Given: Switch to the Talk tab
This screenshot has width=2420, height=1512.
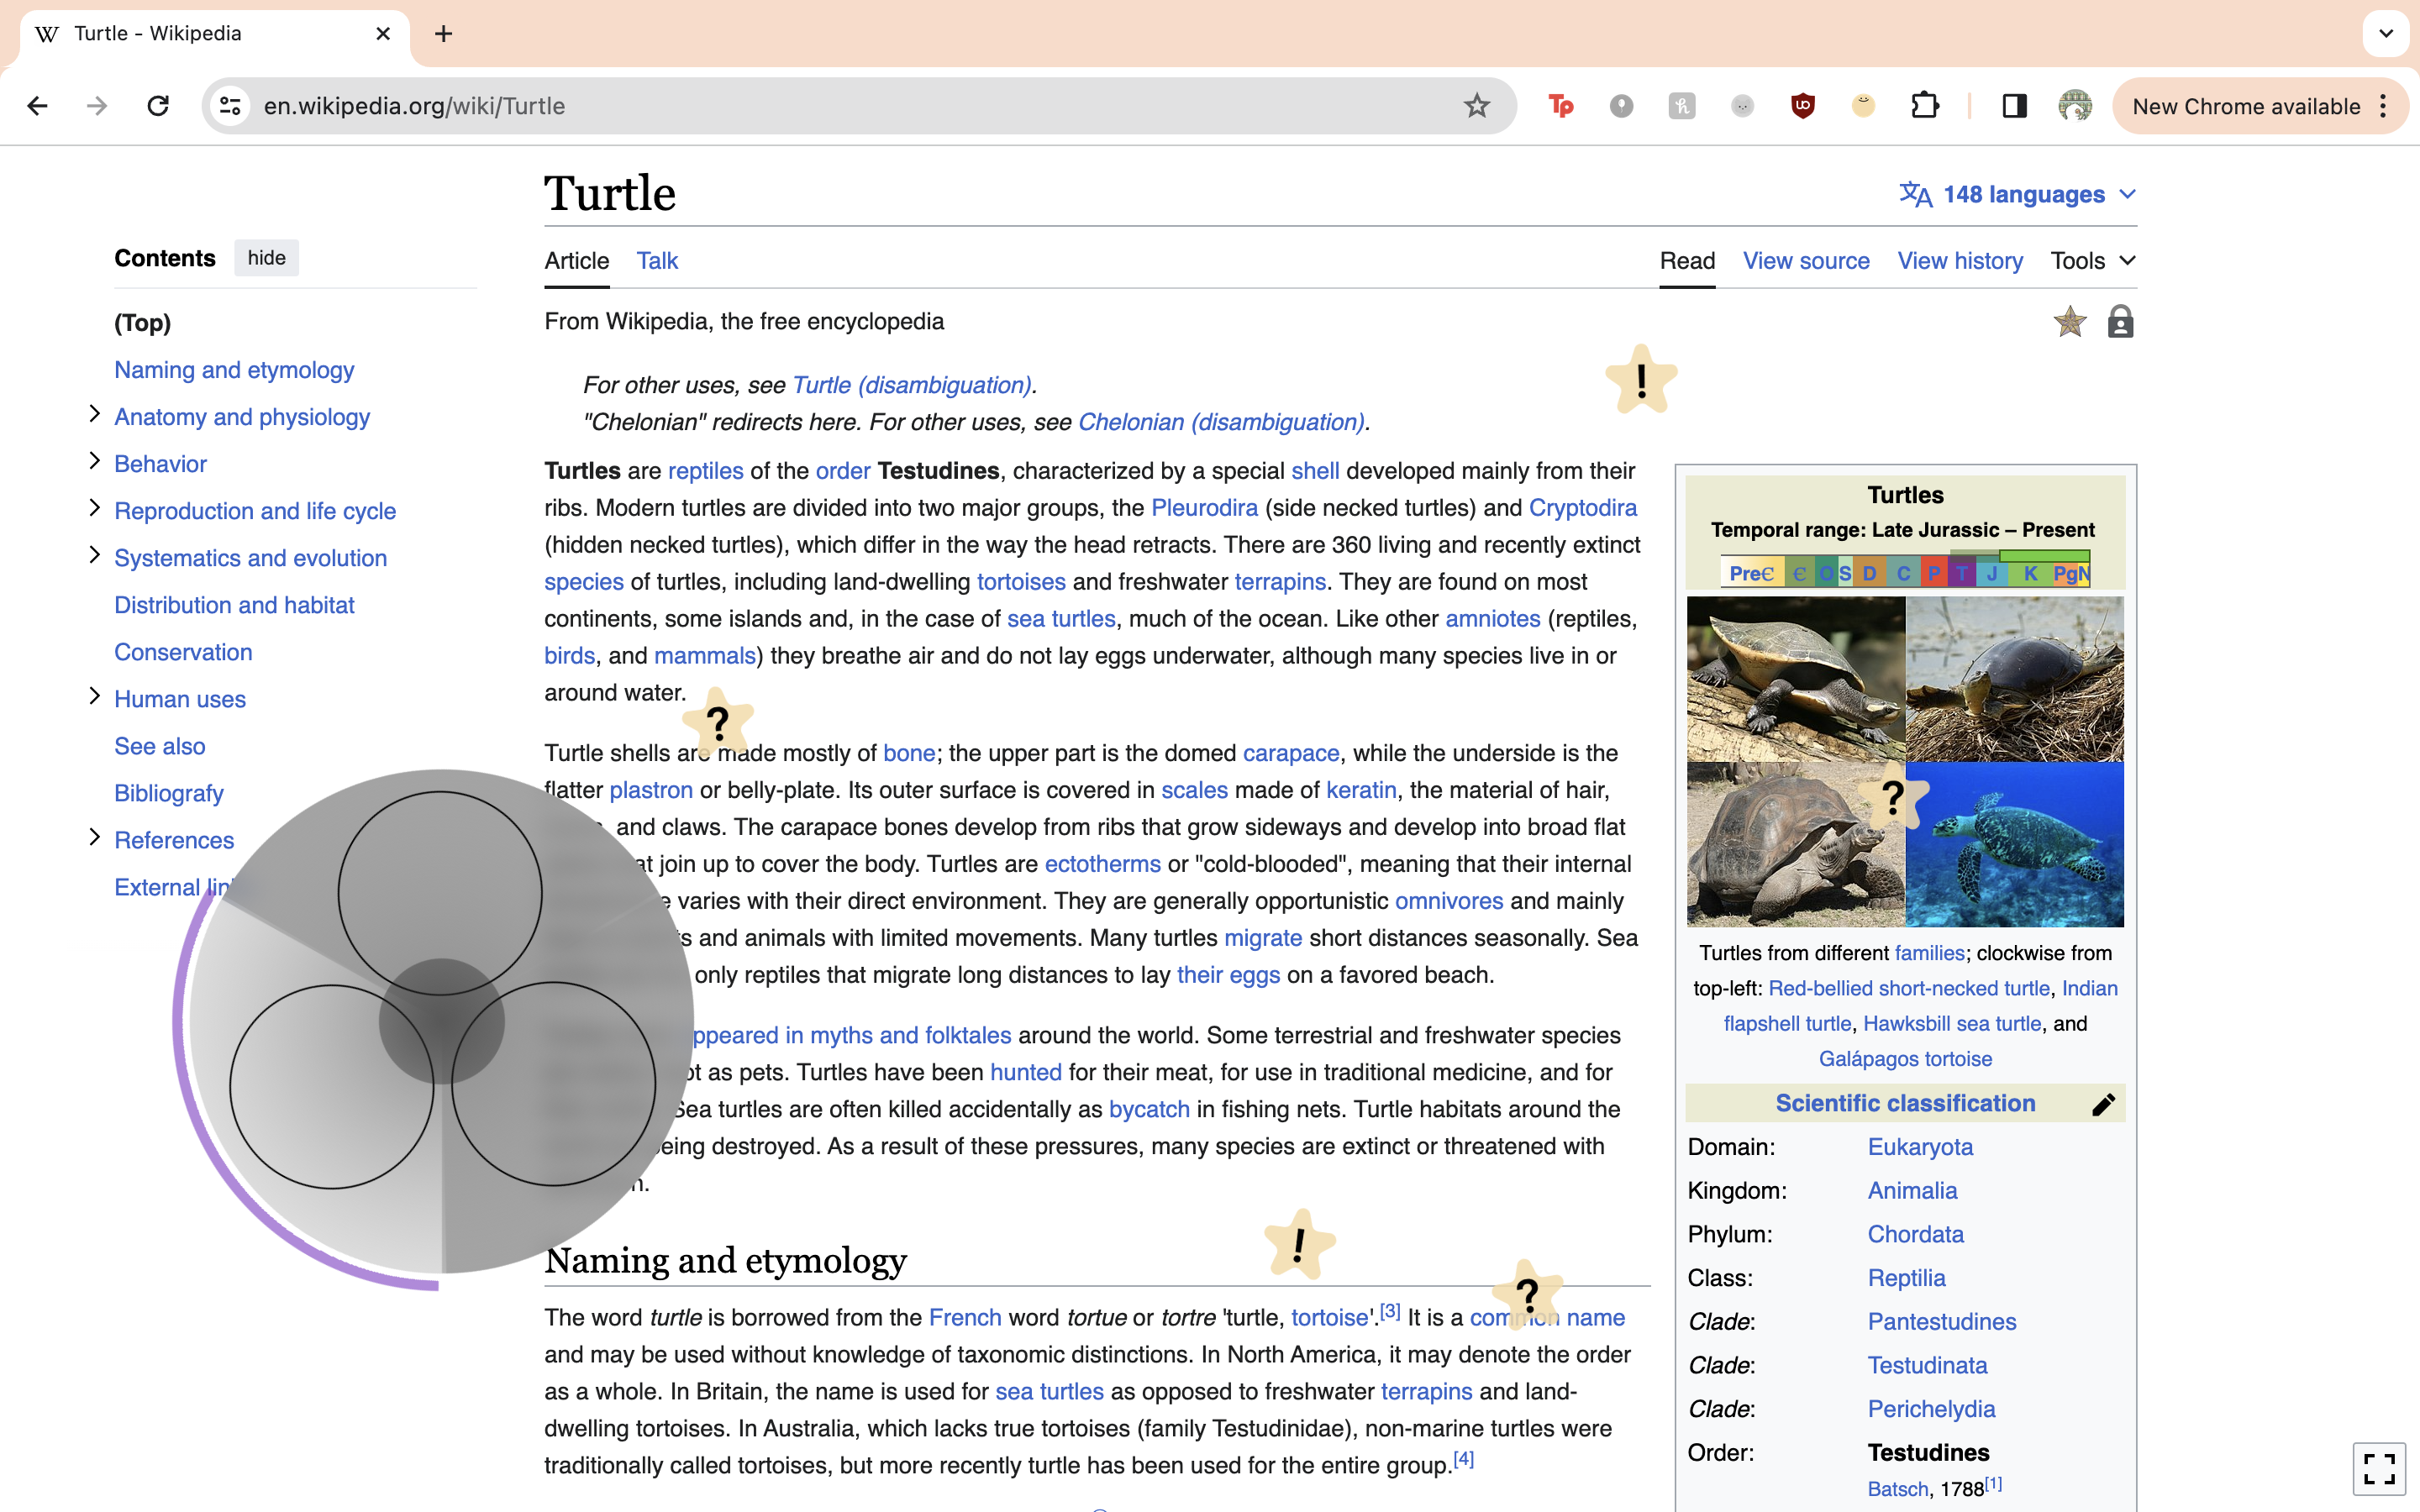Looking at the screenshot, I should click(657, 261).
